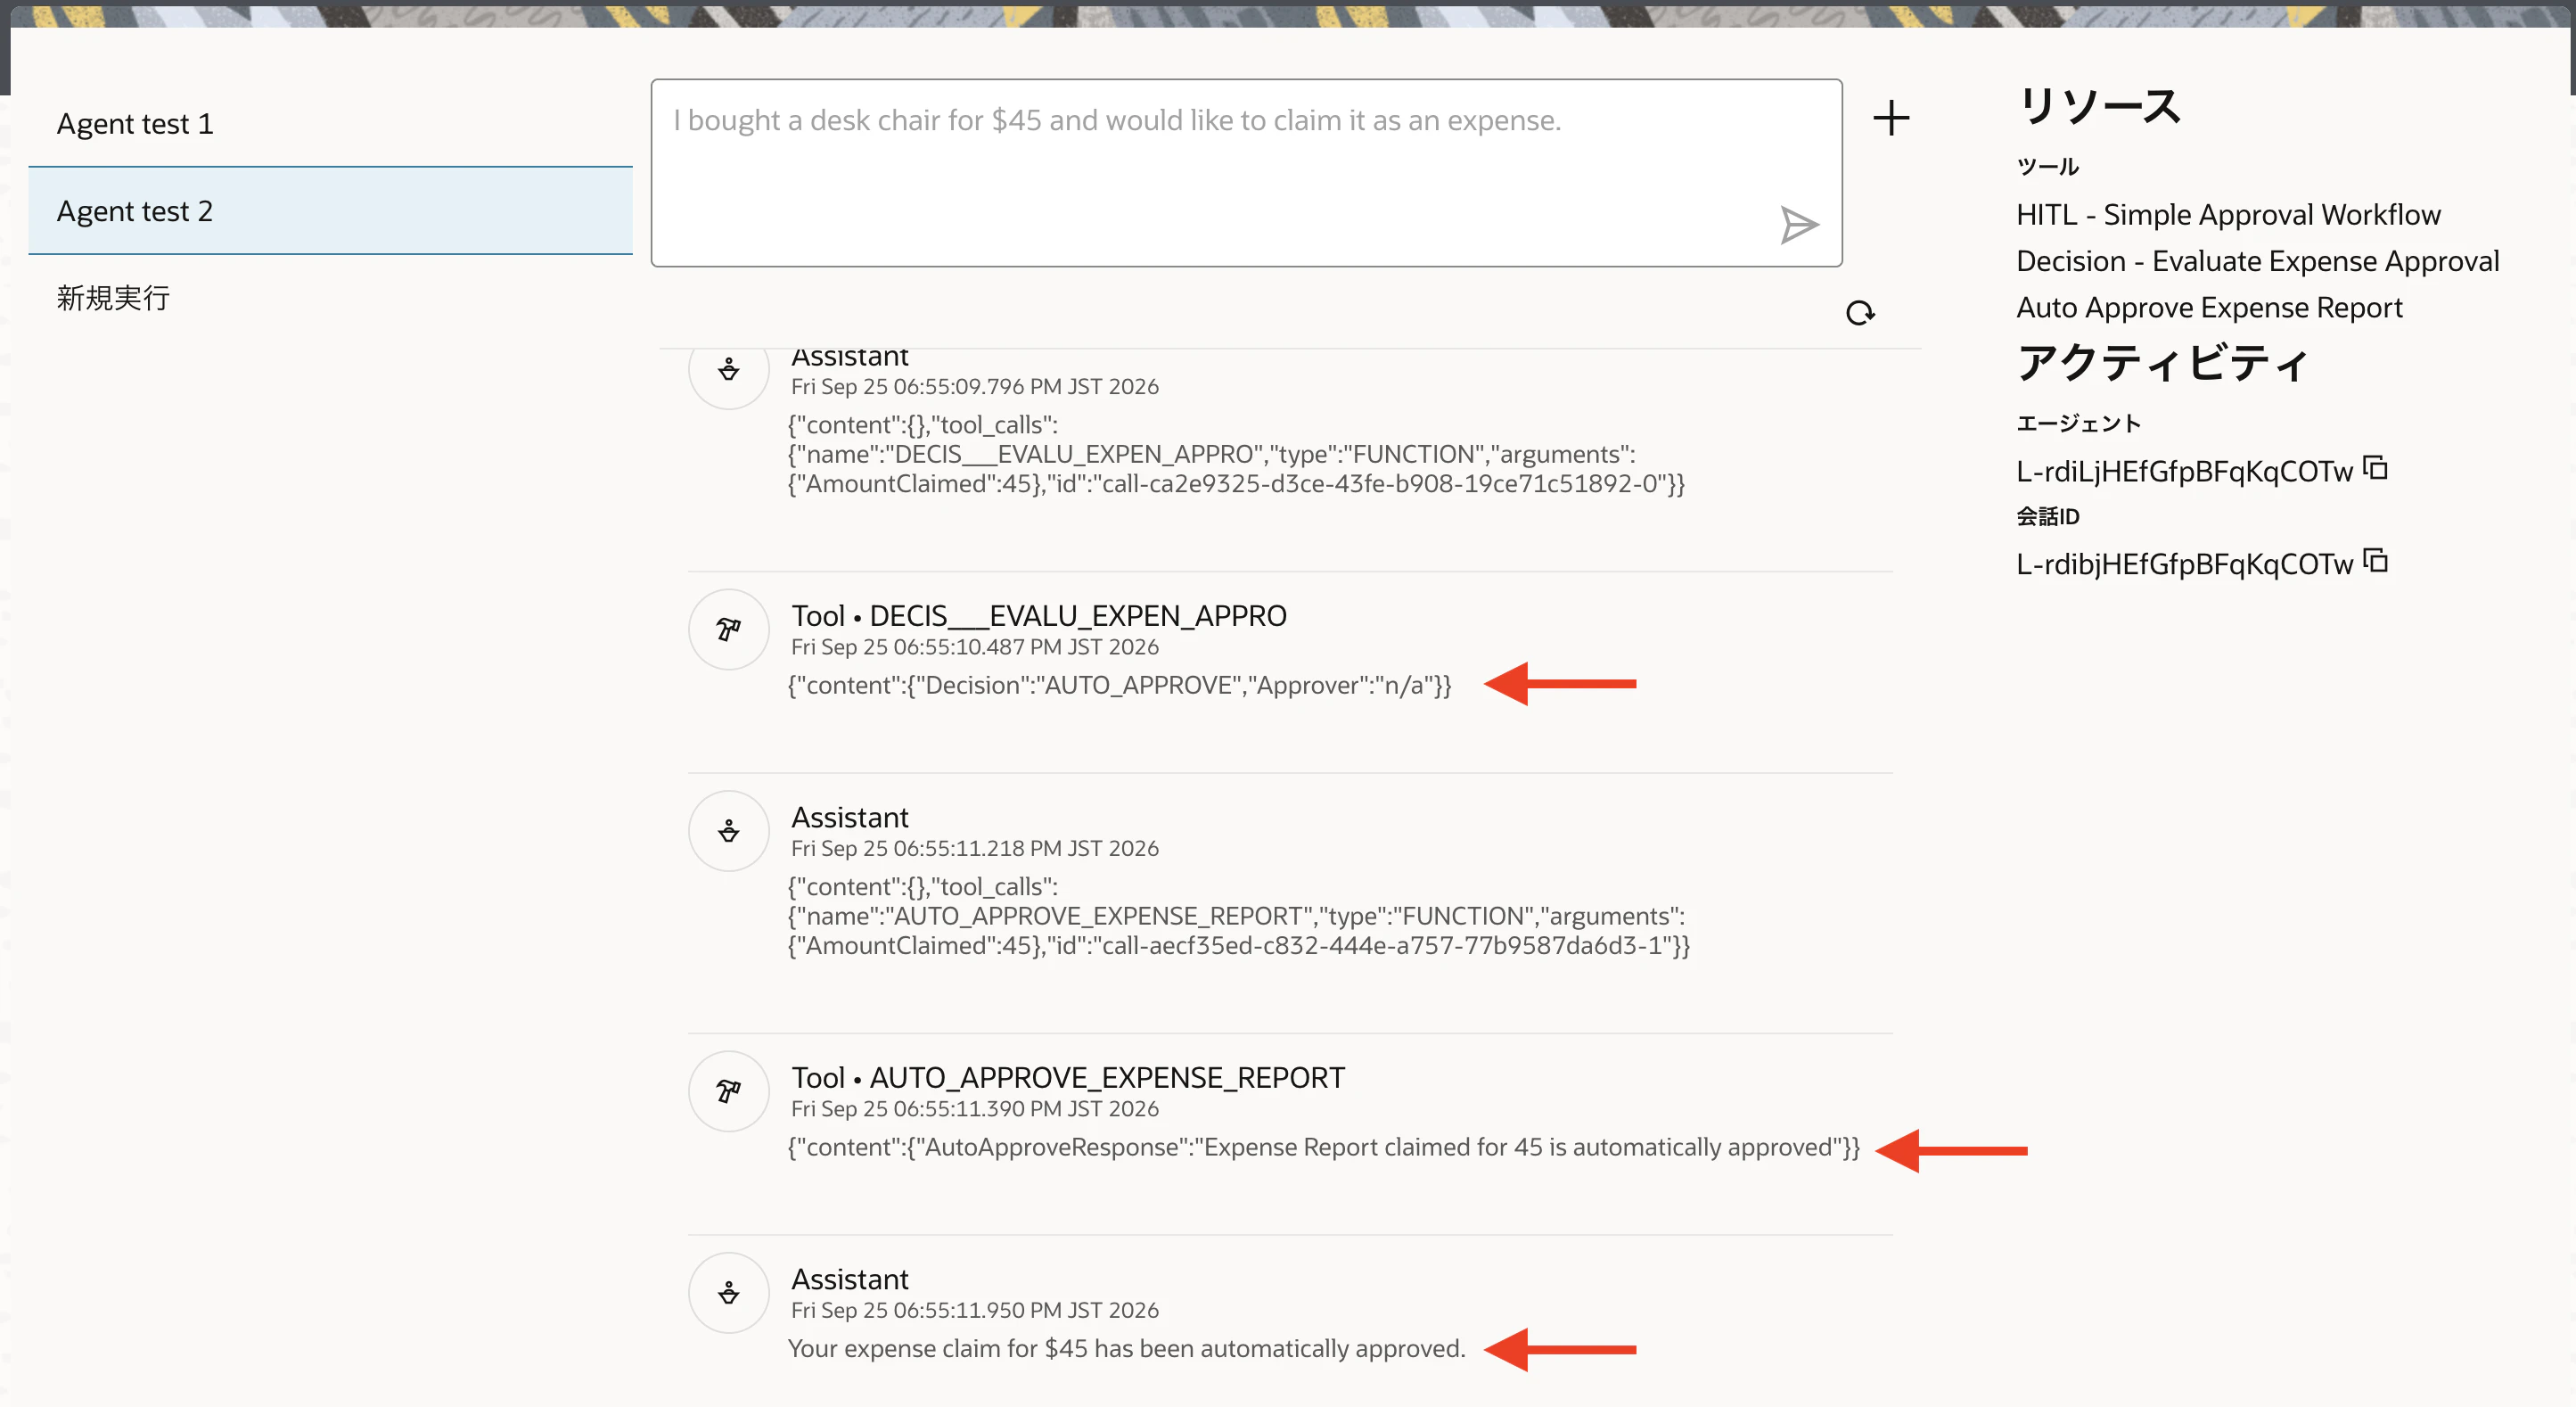Open the 新規実行 entry

pyautogui.click(x=330, y=298)
